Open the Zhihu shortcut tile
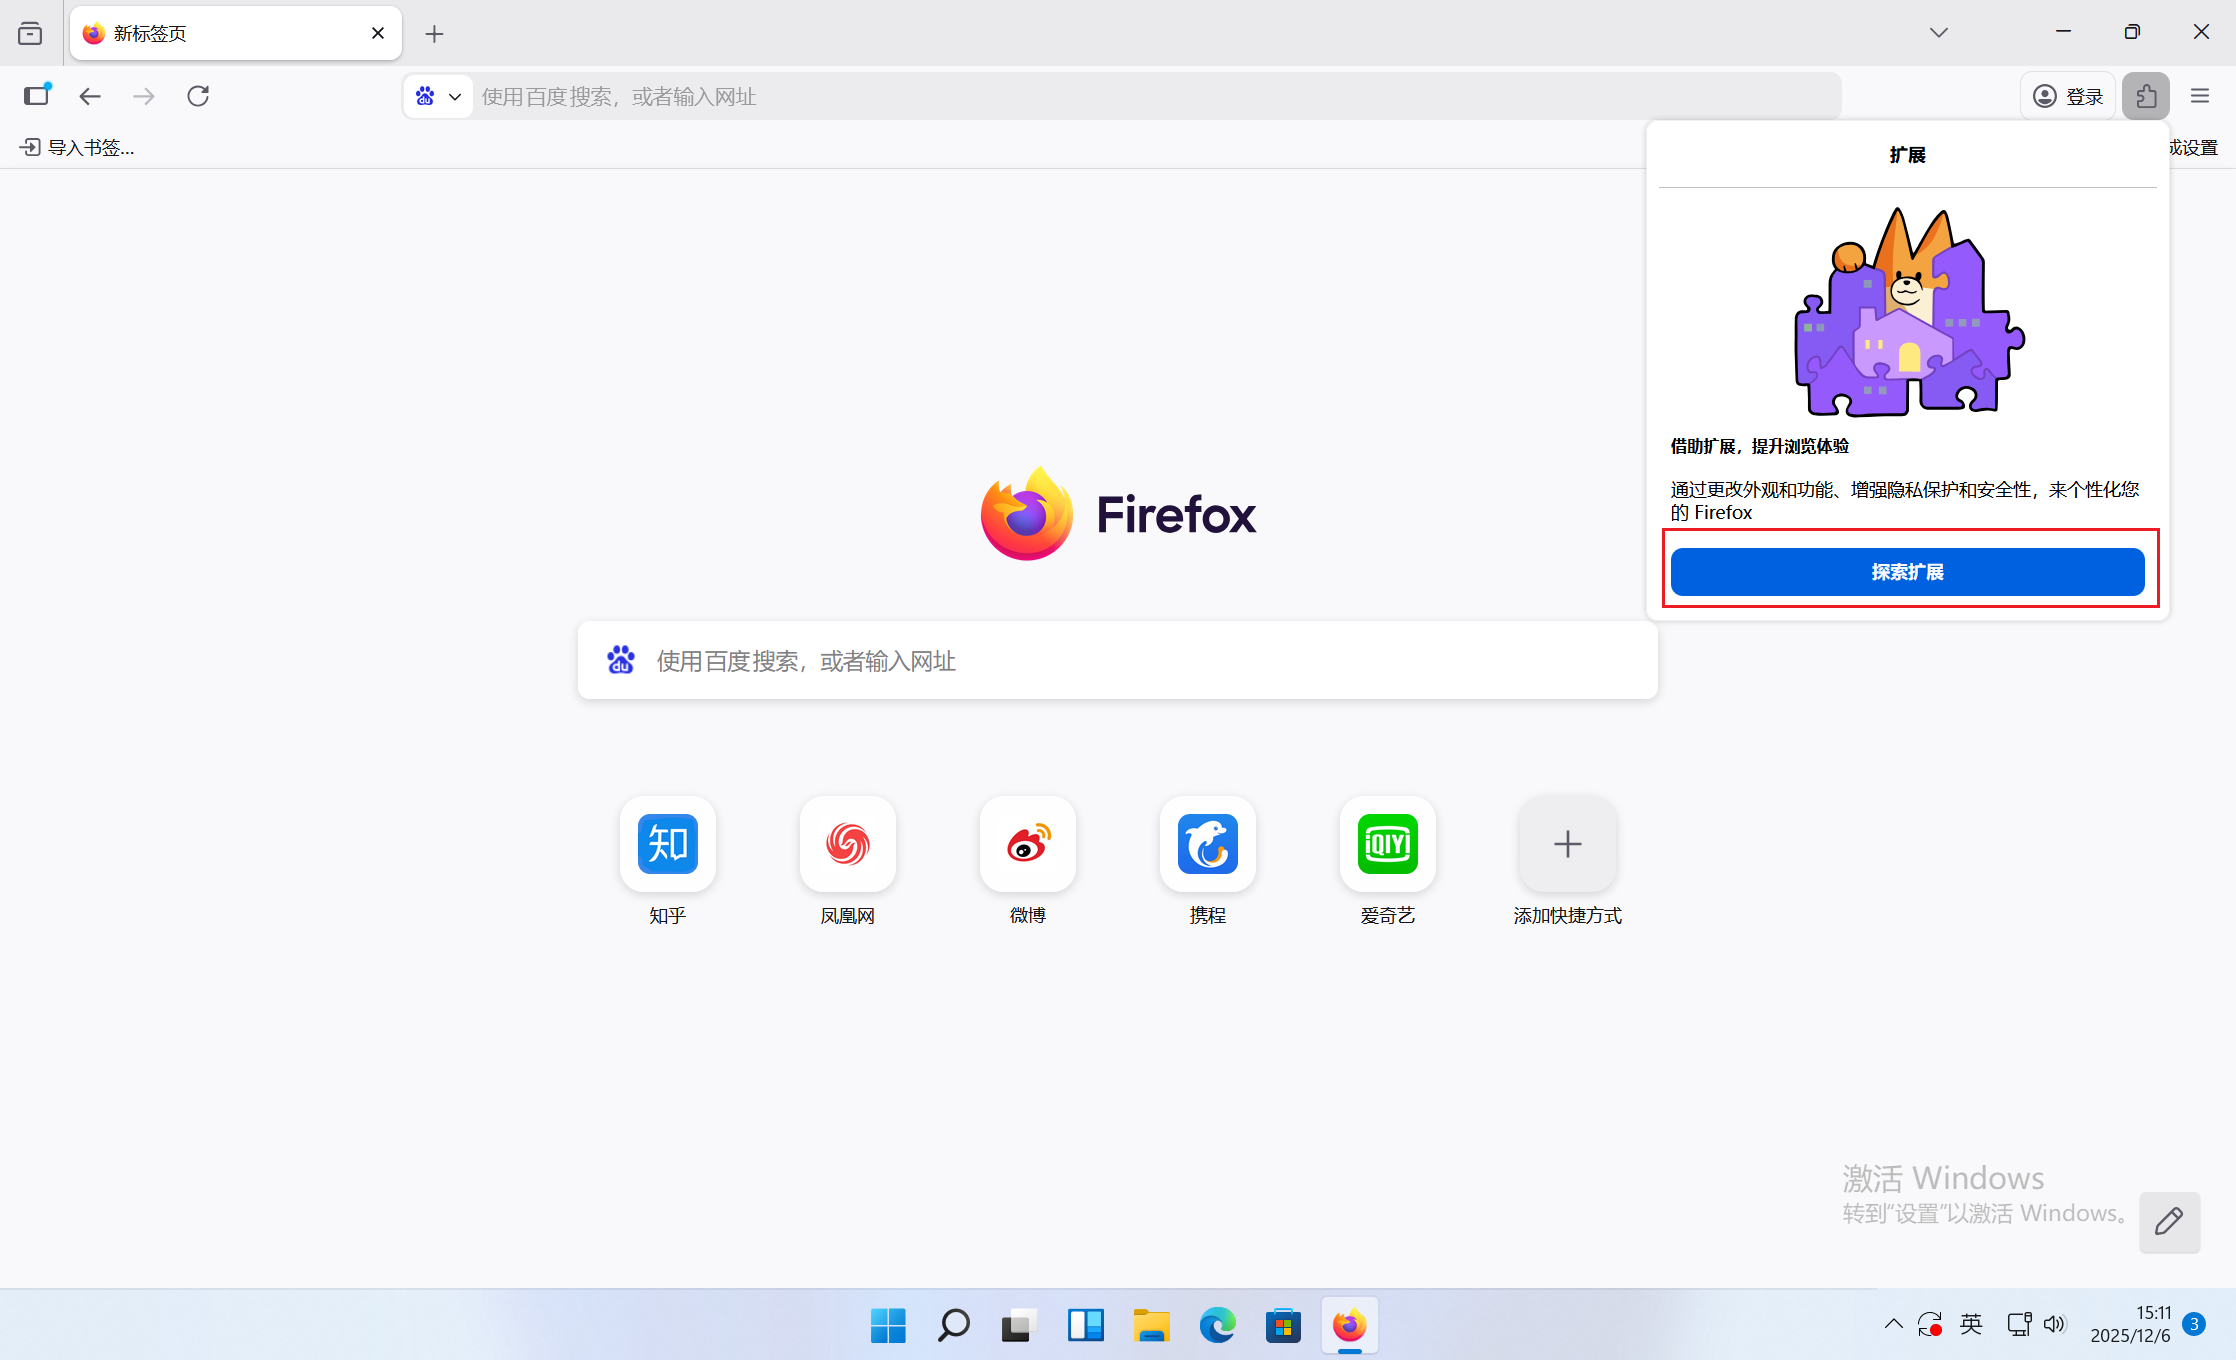The image size is (2236, 1360). click(667, 844)
